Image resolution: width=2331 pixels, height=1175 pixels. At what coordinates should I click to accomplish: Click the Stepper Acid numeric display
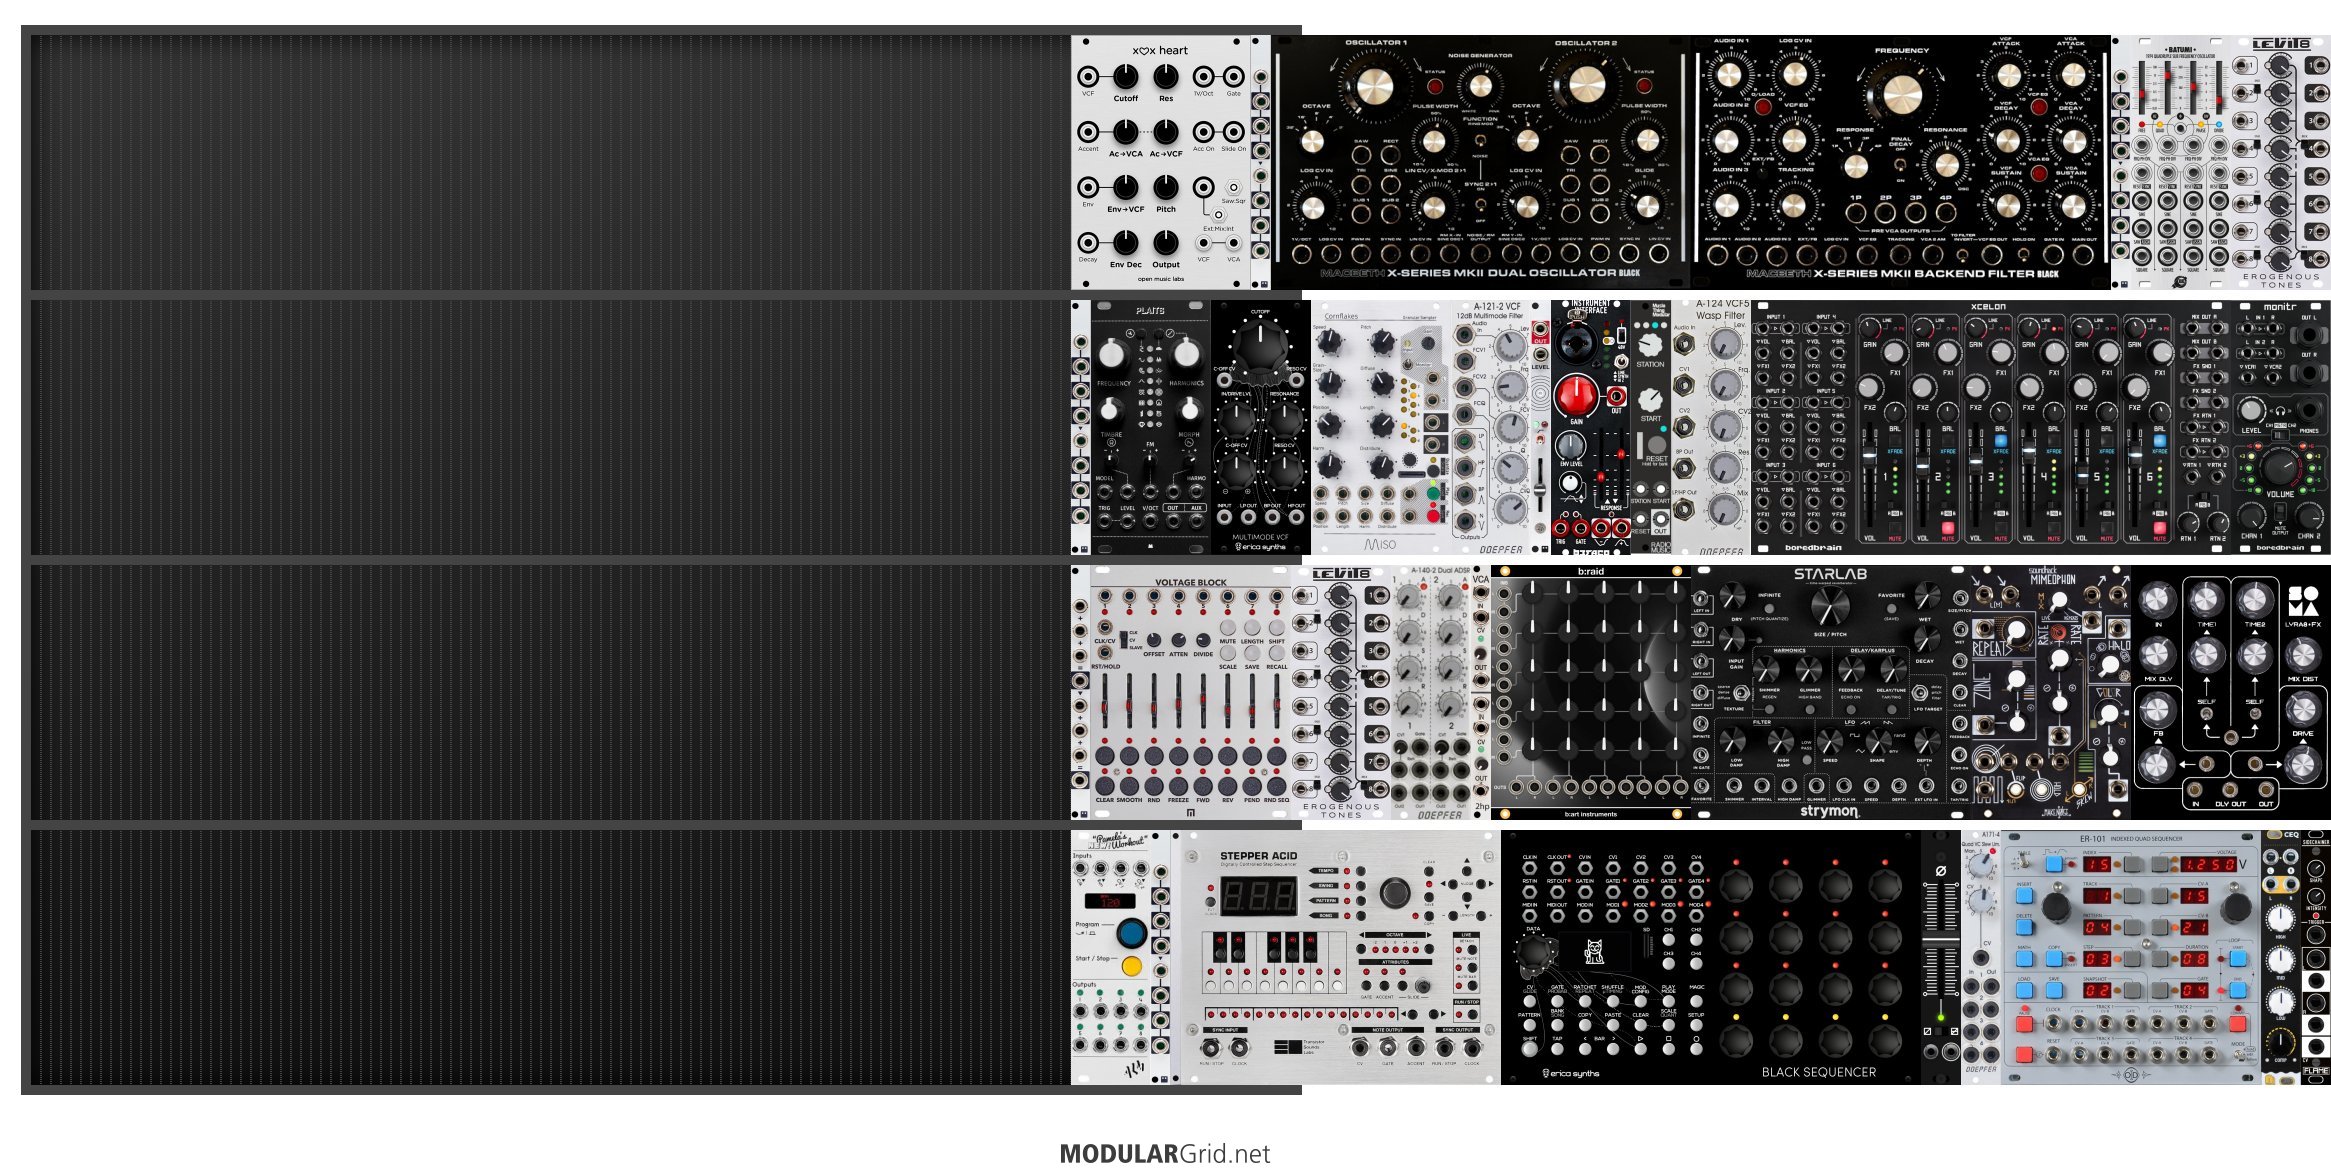pyautogui.click(x=1260, y=896)
